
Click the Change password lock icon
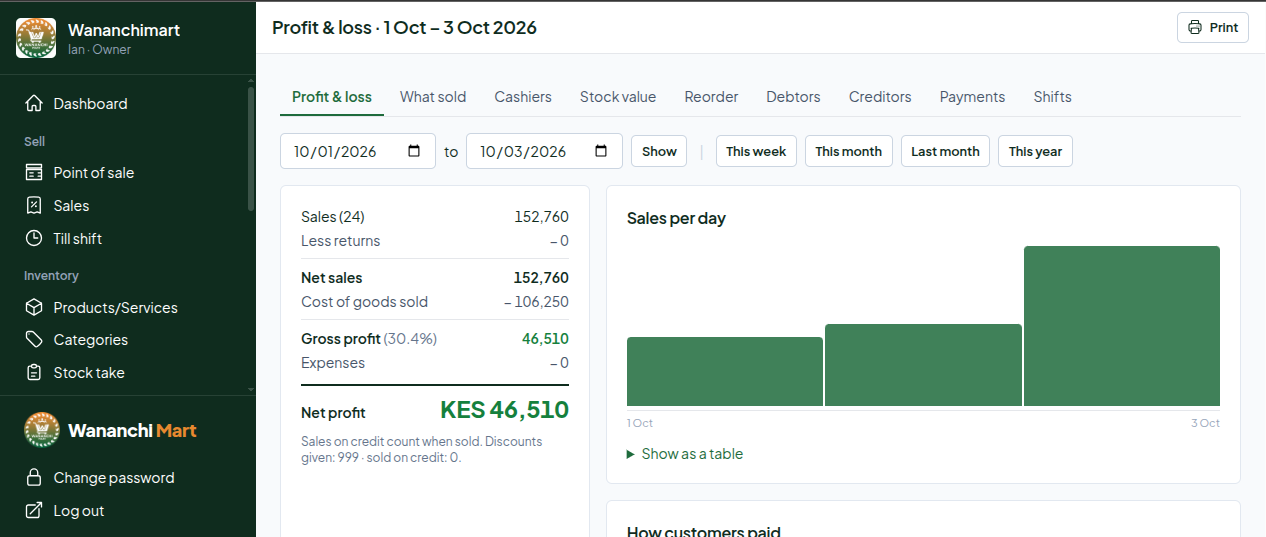click(x=34, y=478)
